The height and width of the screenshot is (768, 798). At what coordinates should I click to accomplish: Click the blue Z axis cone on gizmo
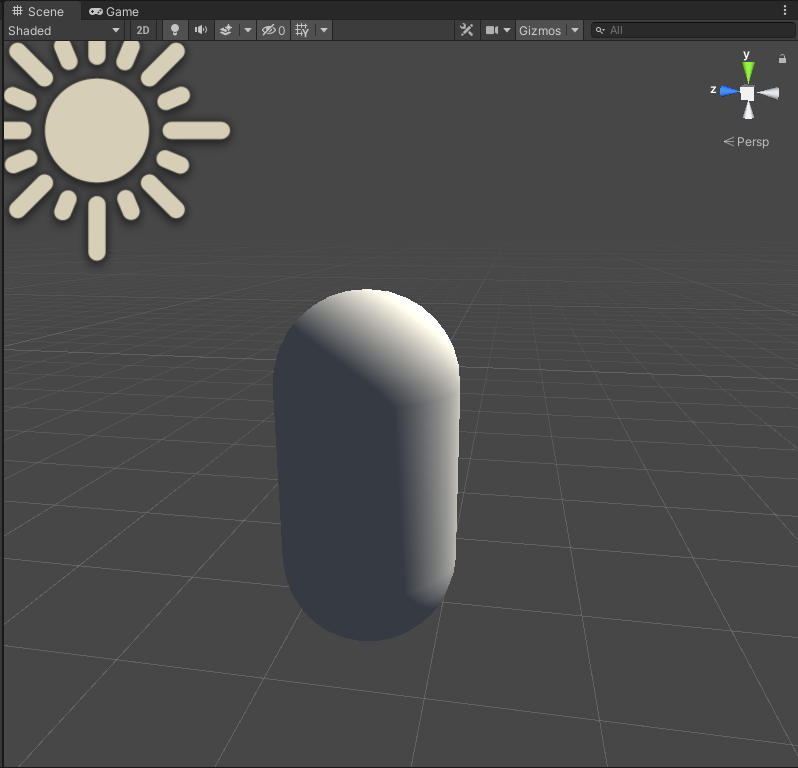click(x=729, y=92)
